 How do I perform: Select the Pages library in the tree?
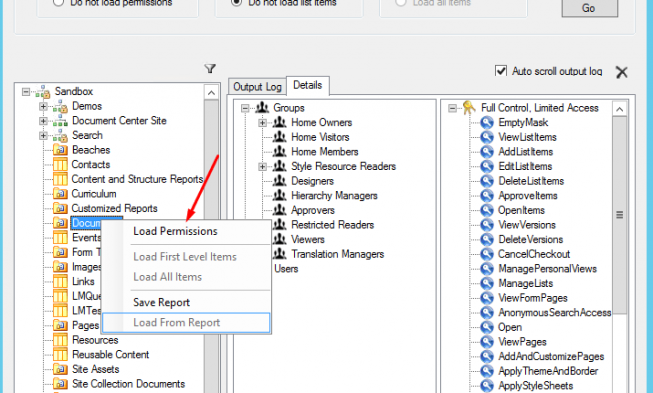86,326
